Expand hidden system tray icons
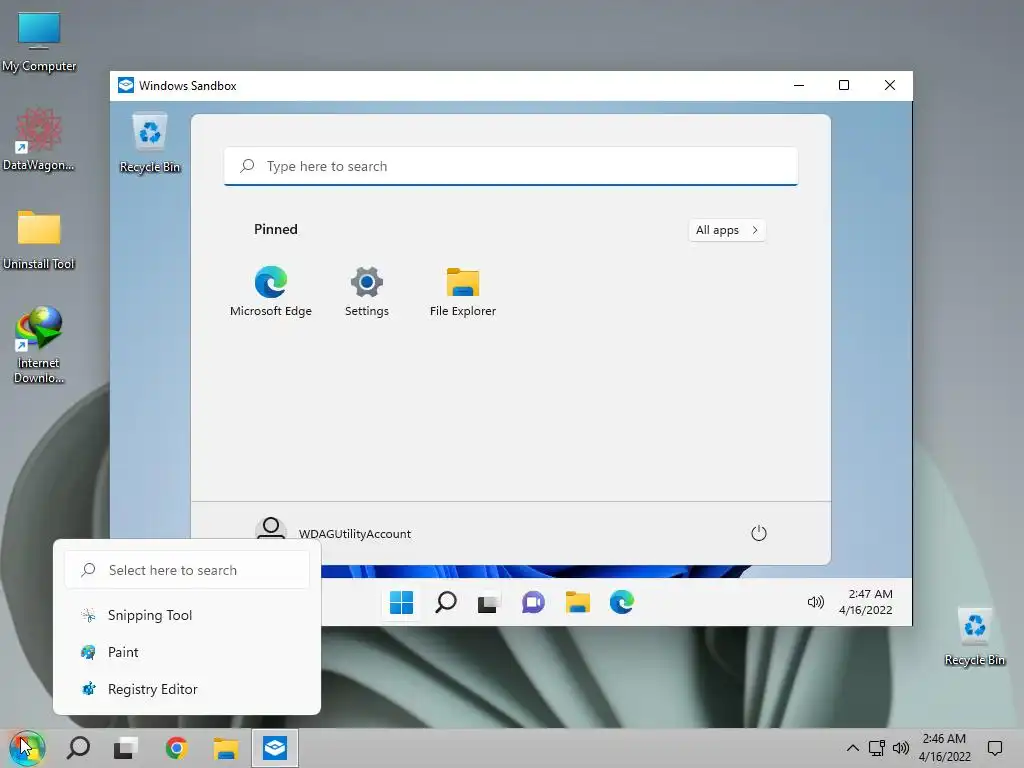Viewport: 1024px width, 768px height. [x=853, y=748]
